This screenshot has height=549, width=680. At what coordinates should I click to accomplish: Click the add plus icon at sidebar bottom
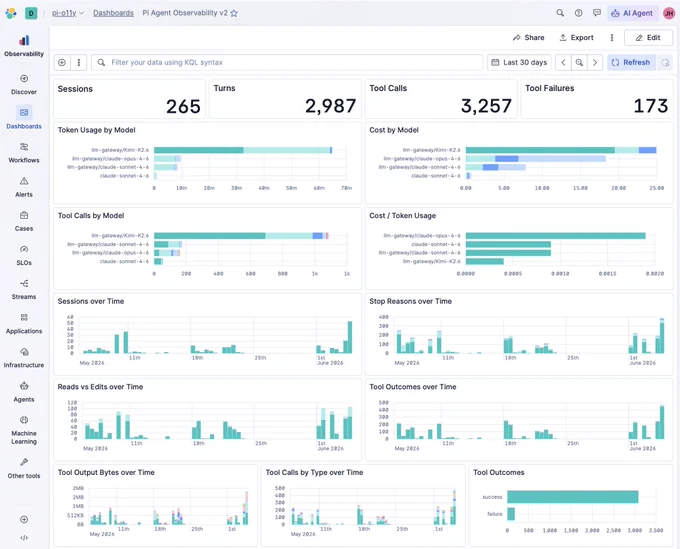(x=24, y=520)
